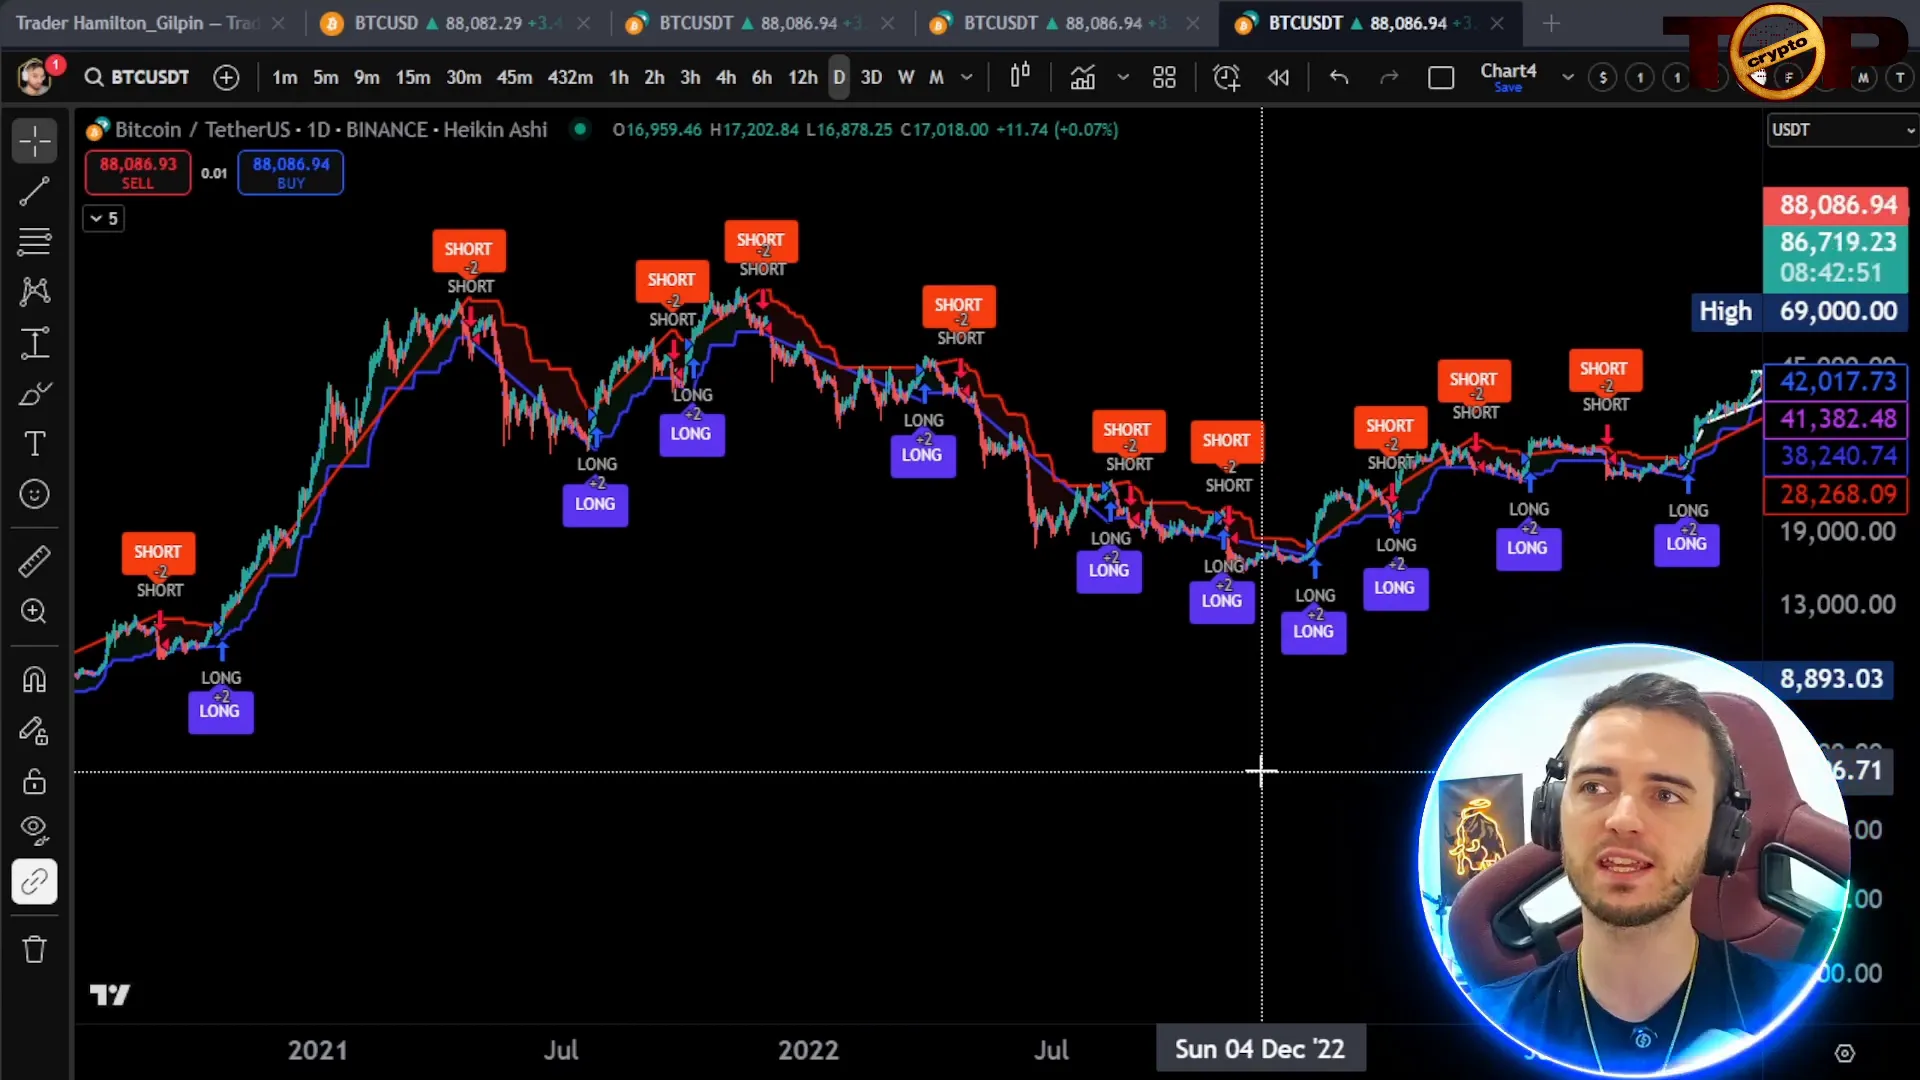This screenshot has height=1080, width=1920.
Task: Click the T circle indicator button
Action: click(1900, 77)
